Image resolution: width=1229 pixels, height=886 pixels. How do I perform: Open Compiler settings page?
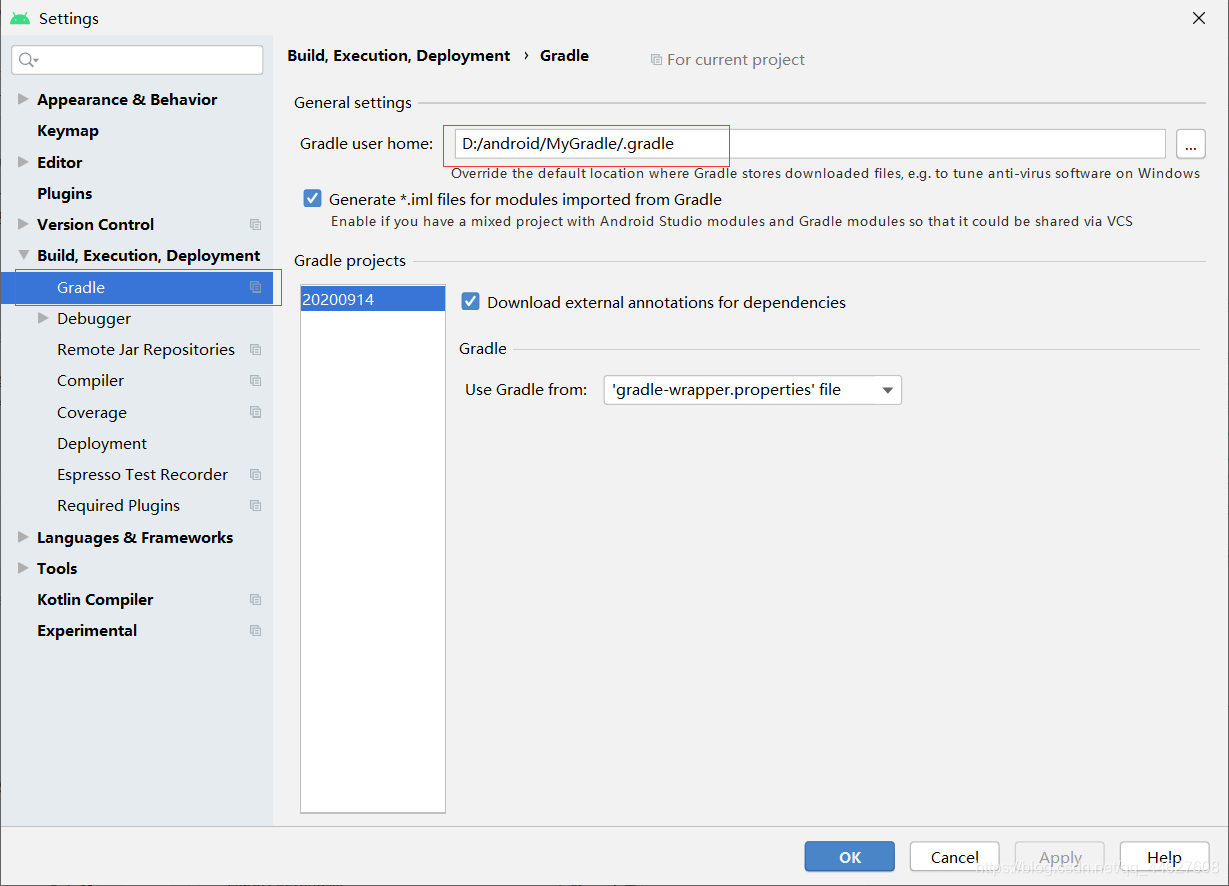pyautogui.click(x=91, y=381)
